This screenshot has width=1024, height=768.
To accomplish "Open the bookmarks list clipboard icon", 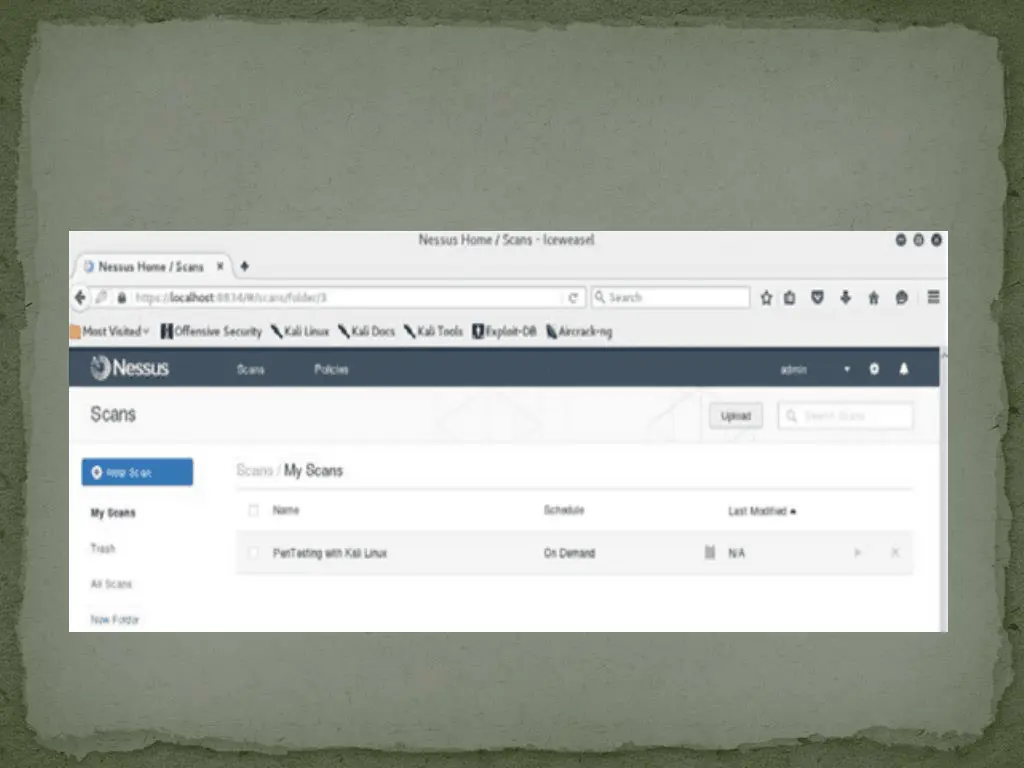I will coord(790,298).
